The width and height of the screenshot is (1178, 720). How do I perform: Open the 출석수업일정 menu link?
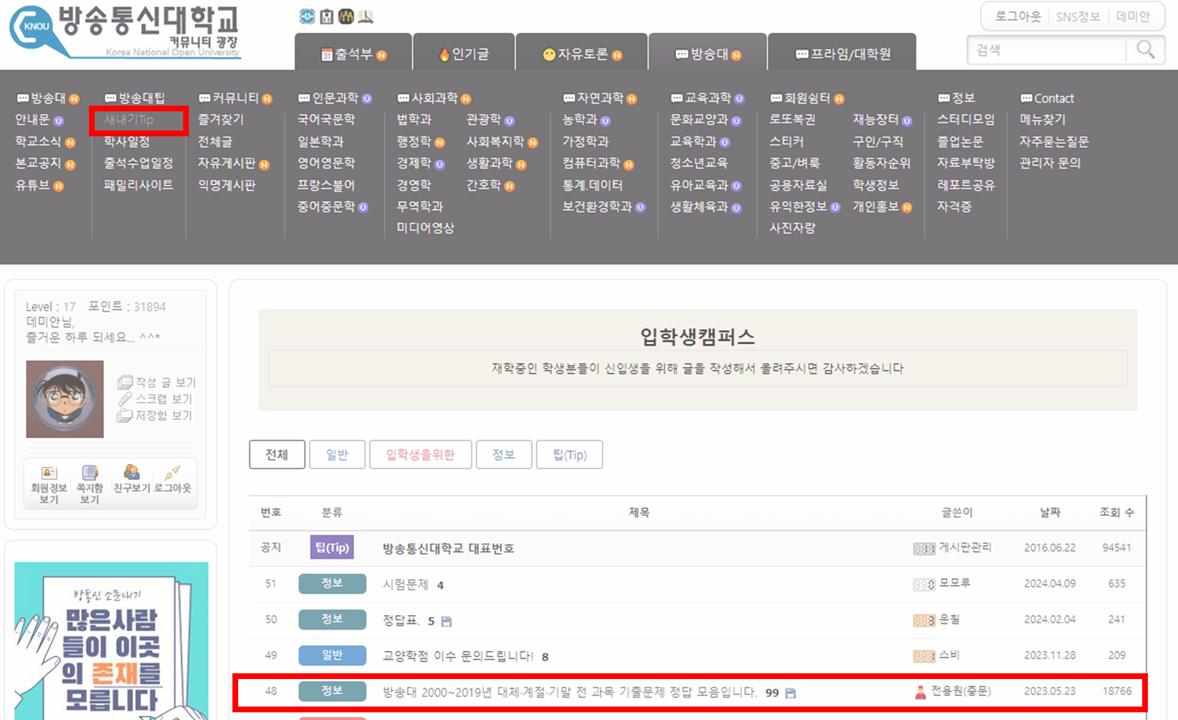click(138, 163)
